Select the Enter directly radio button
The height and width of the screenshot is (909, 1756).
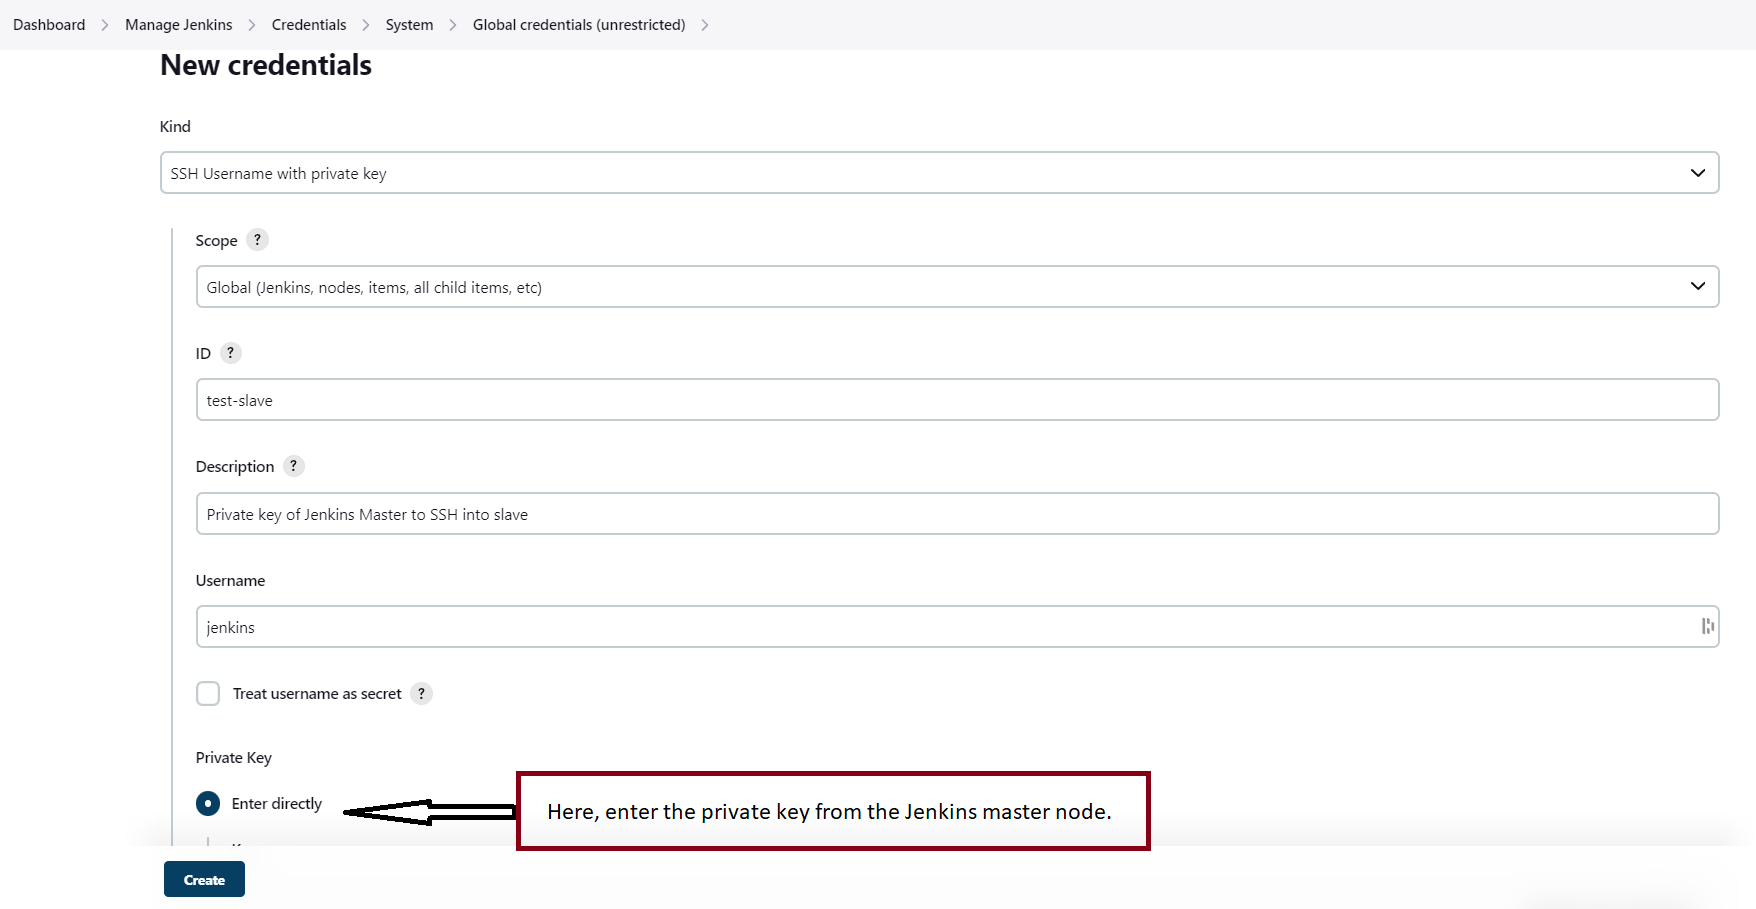pos(208,803)
